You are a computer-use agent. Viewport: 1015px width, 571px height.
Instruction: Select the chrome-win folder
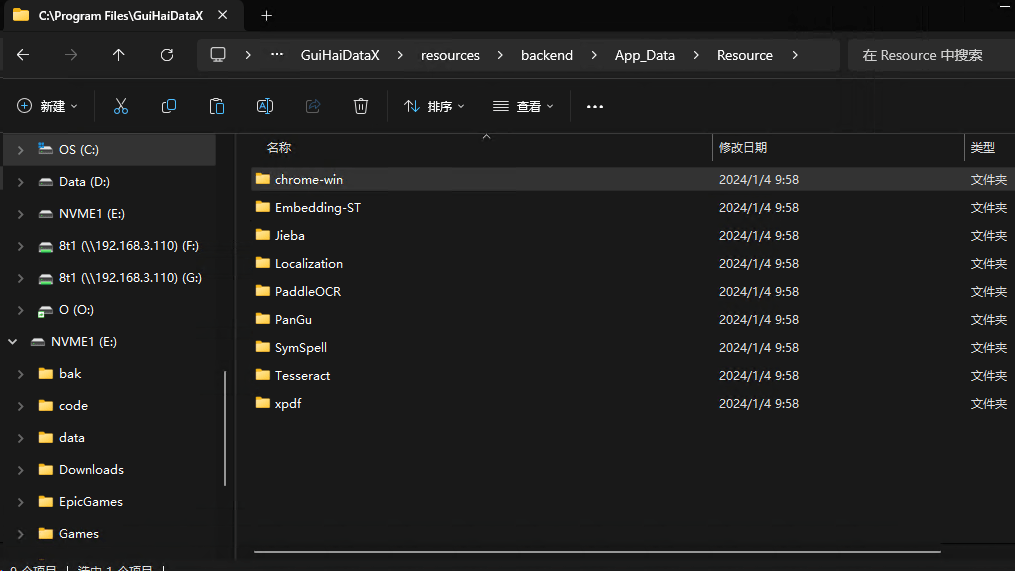[632, 179]
